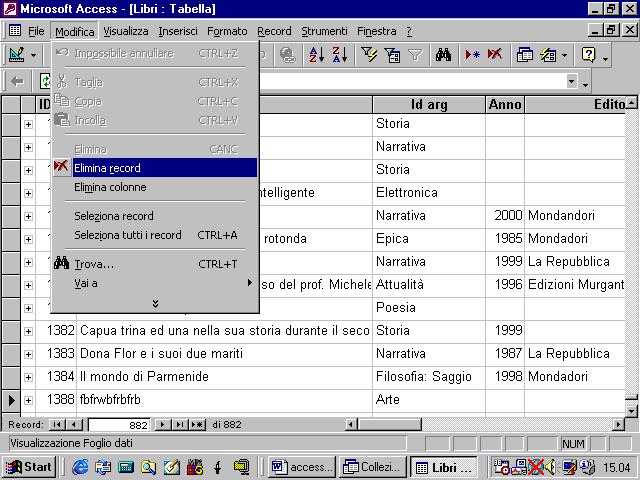Click the Anno column header
Viewport: 640px width, 480px height.
(x=505, y=104)
